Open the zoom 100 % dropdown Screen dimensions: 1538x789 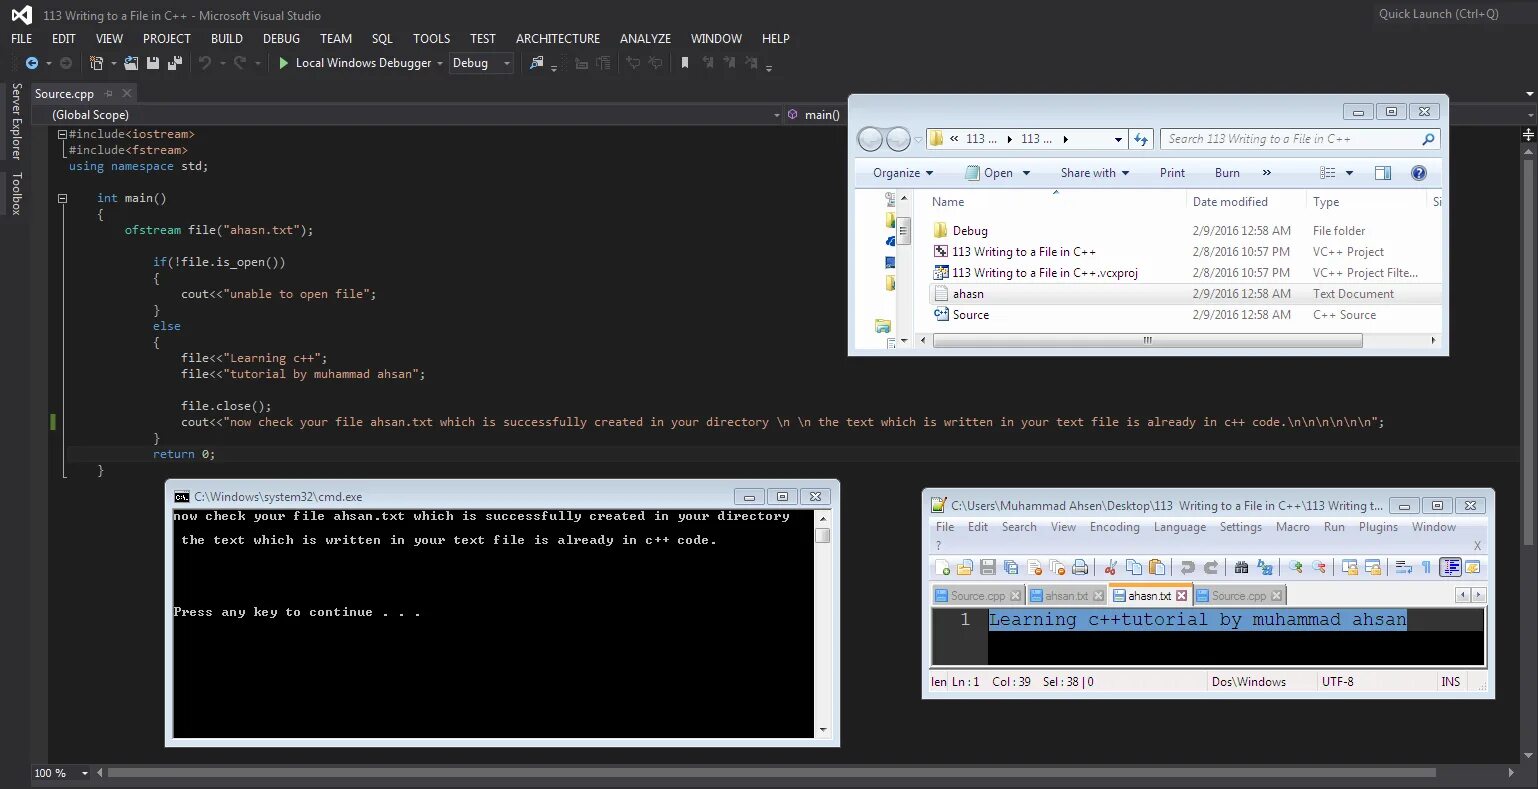[84, 773]
